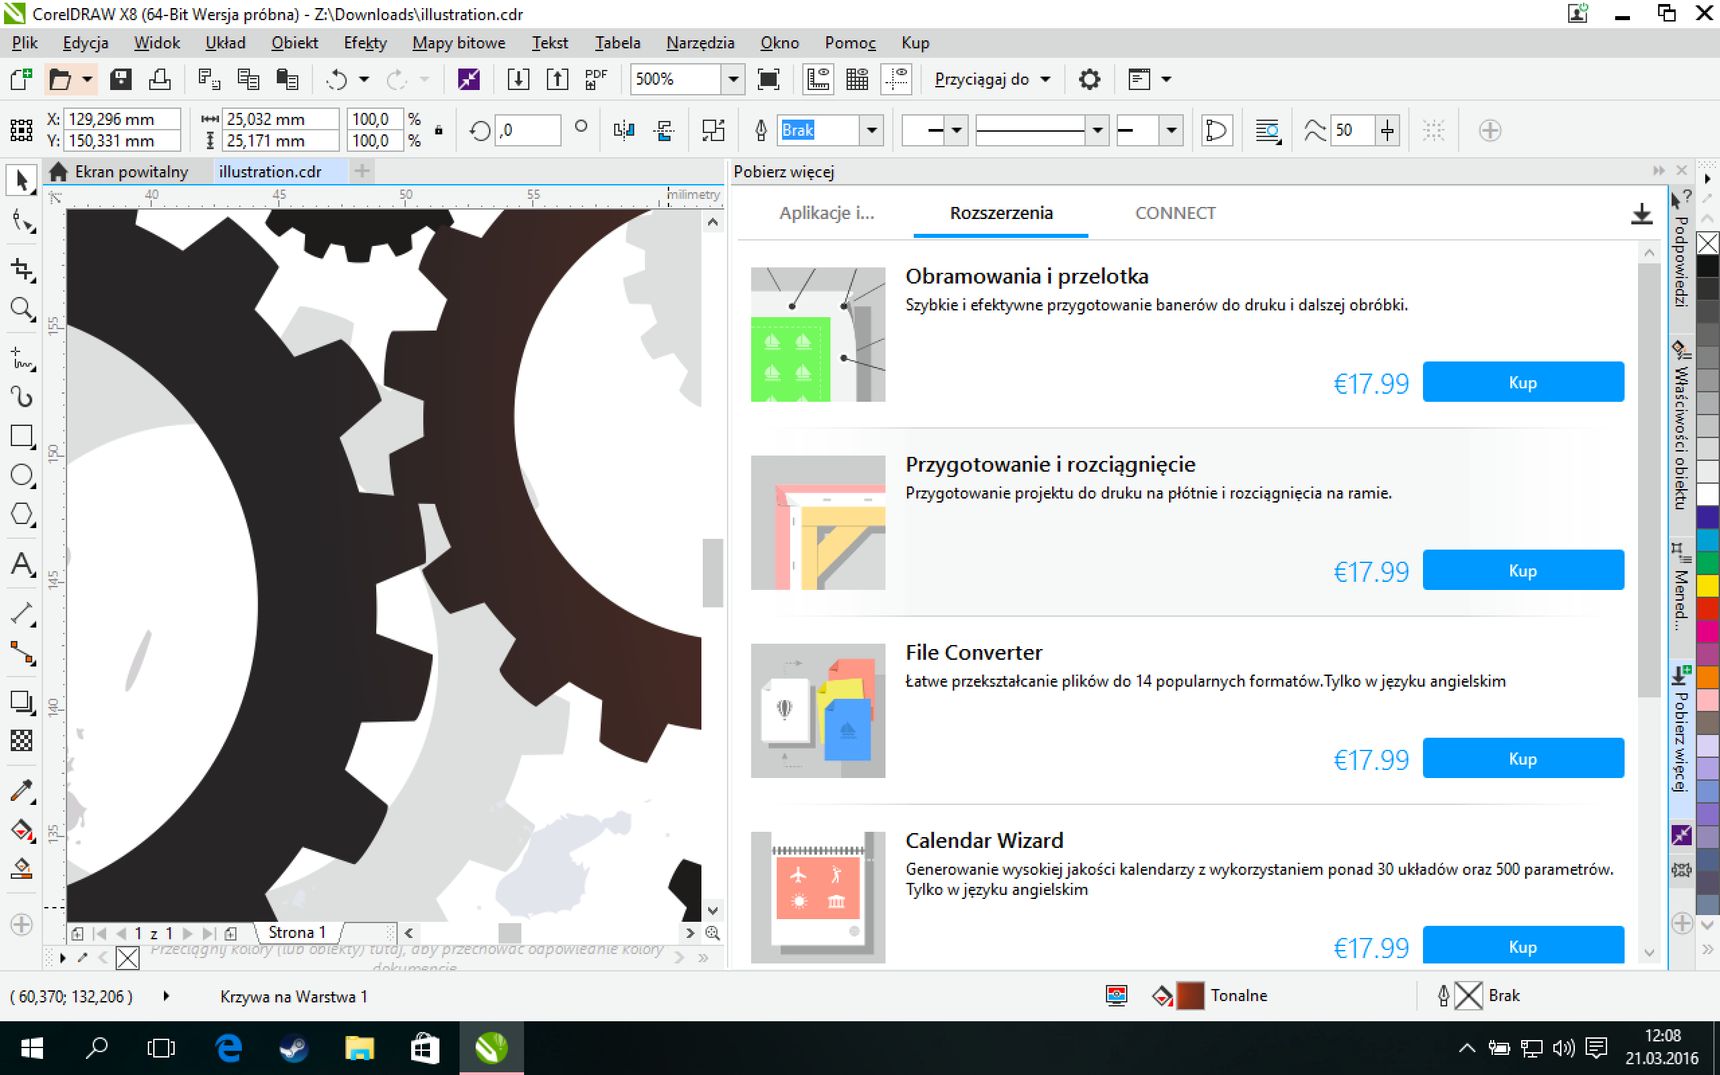Switch to the CONNECT tab

(1175, 213)
